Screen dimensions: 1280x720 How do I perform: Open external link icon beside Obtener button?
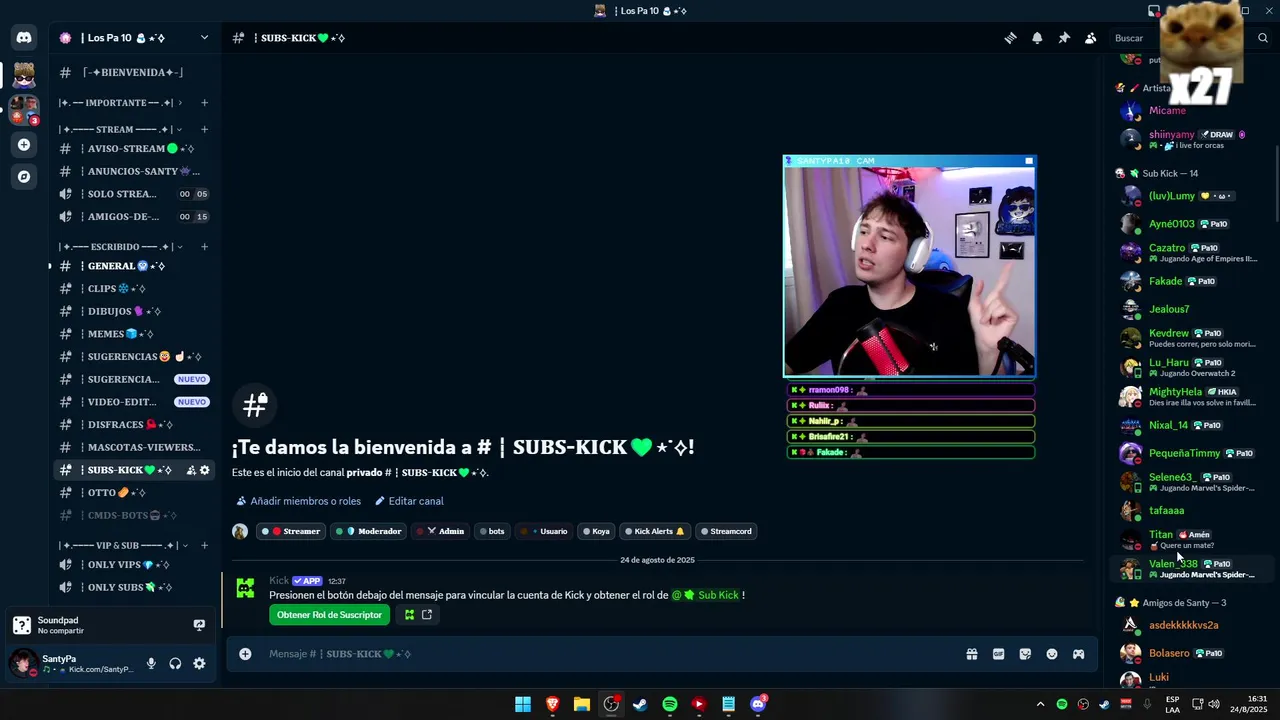coord(427,615)
